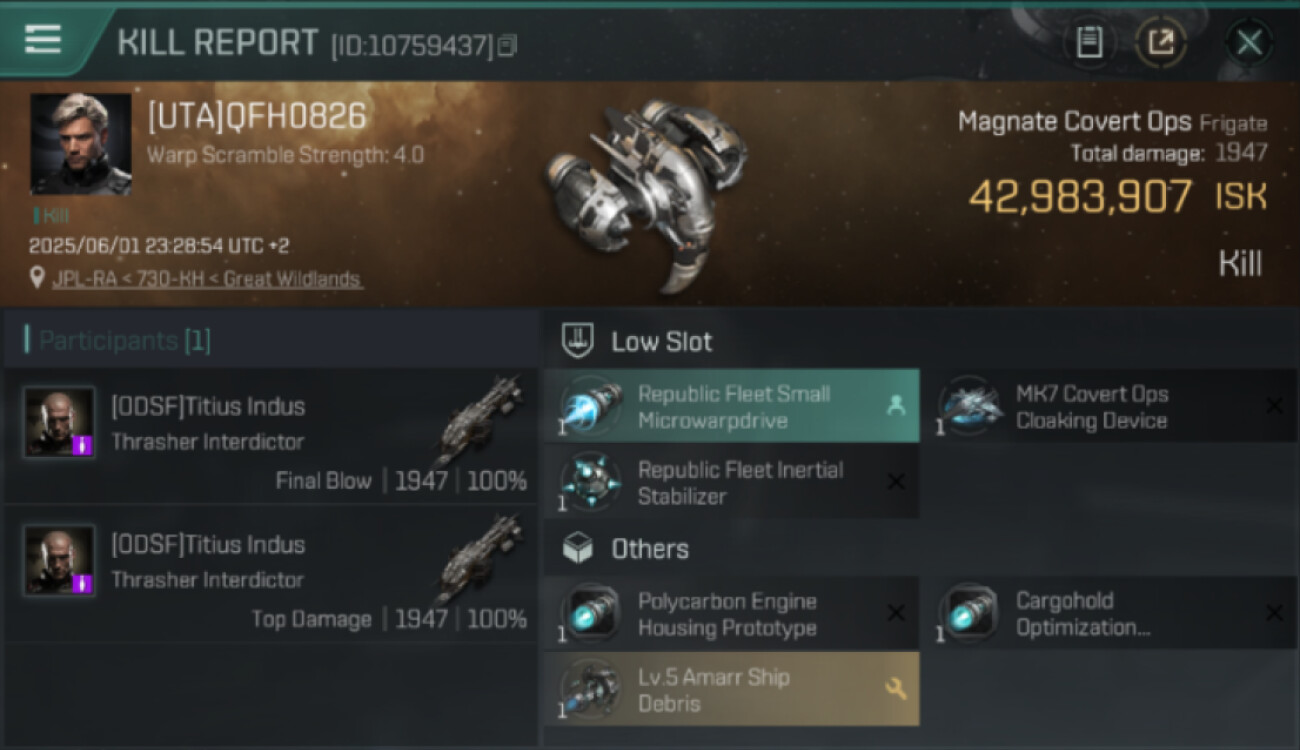Click the person icon on Microwarpdrive row

[895, 406]
